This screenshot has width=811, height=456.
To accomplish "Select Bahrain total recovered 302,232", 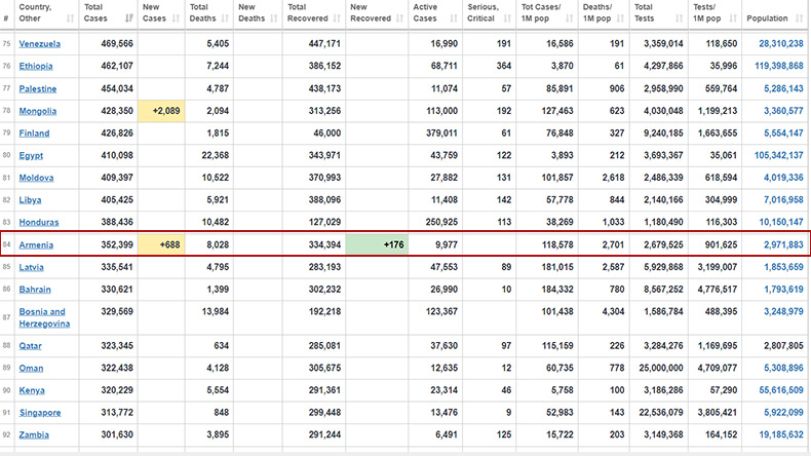I will [x=325, y=289].
